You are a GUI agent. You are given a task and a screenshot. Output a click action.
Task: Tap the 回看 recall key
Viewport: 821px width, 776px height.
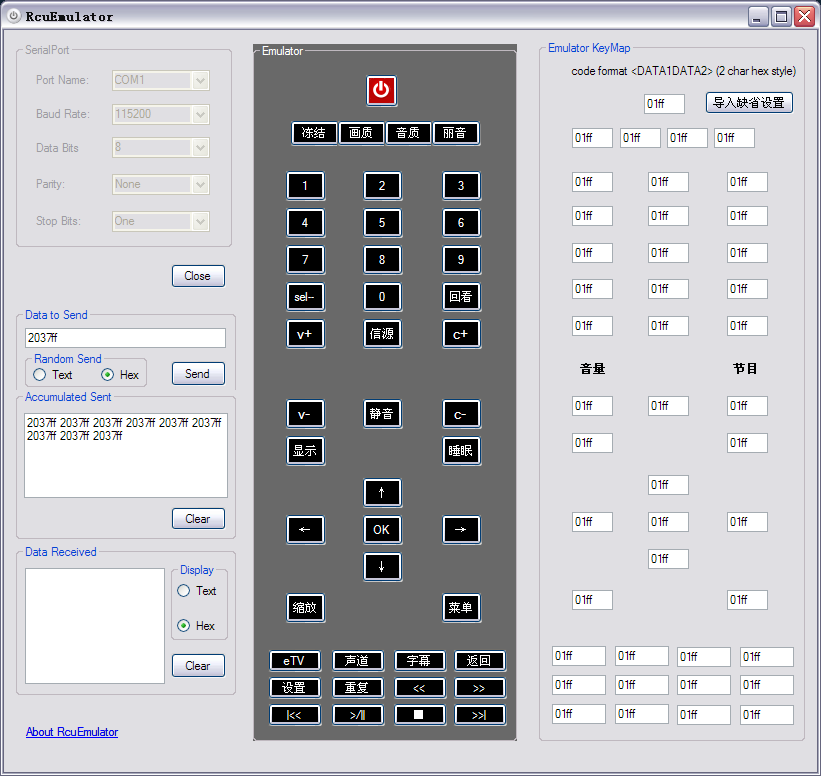pos(461,296)
